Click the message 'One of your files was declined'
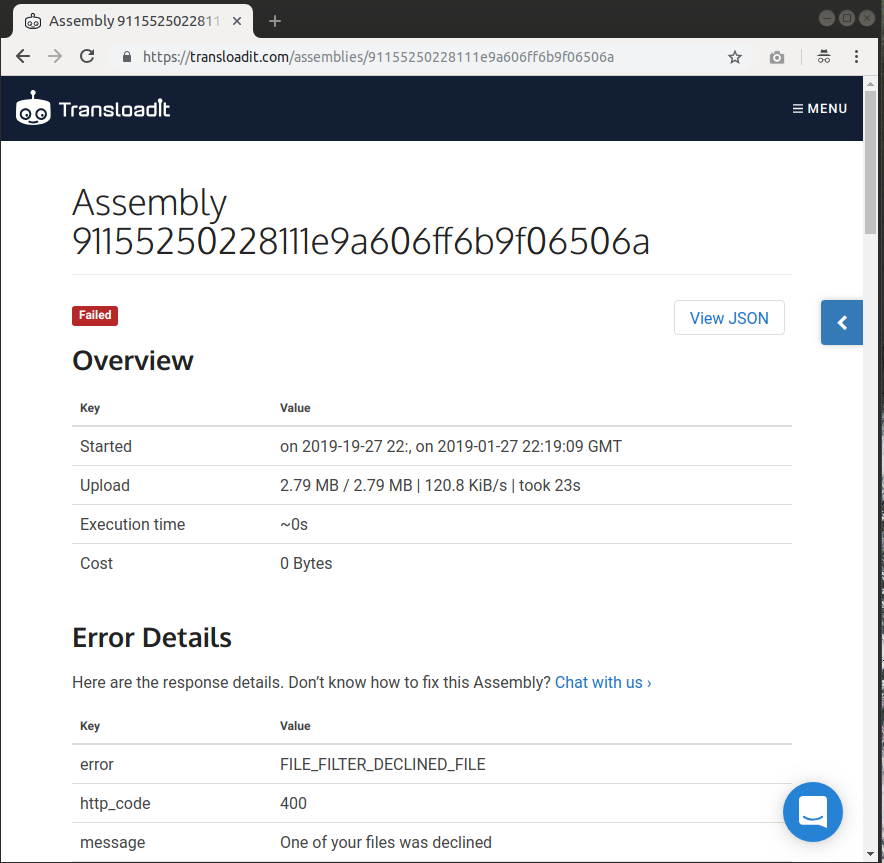 [386, 842]
